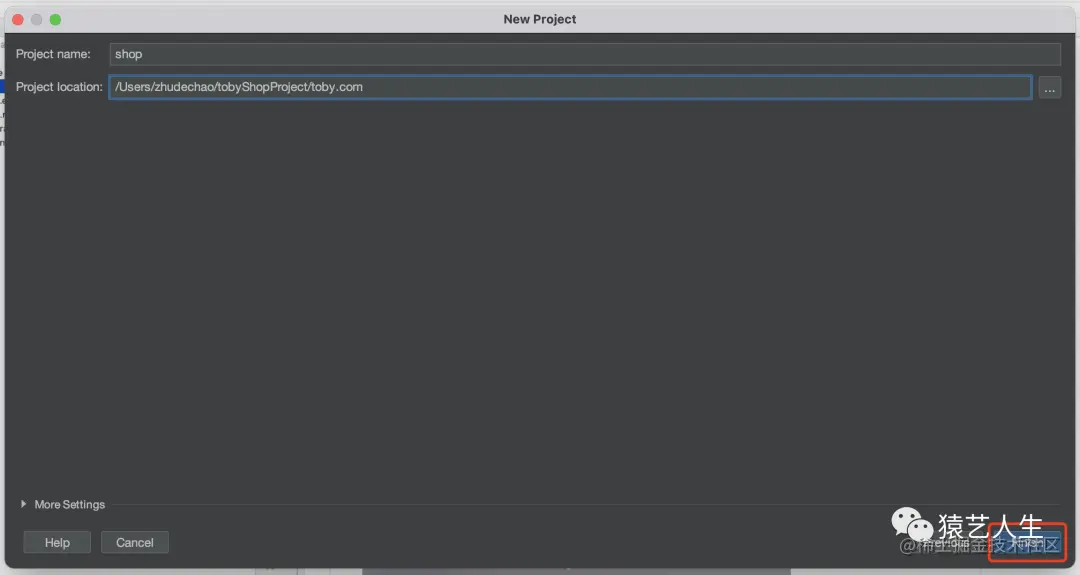Viewport: 1080px width, 575px height.
Task: Place cursor after 'toby.com' in the path
Action: [364, 87]
